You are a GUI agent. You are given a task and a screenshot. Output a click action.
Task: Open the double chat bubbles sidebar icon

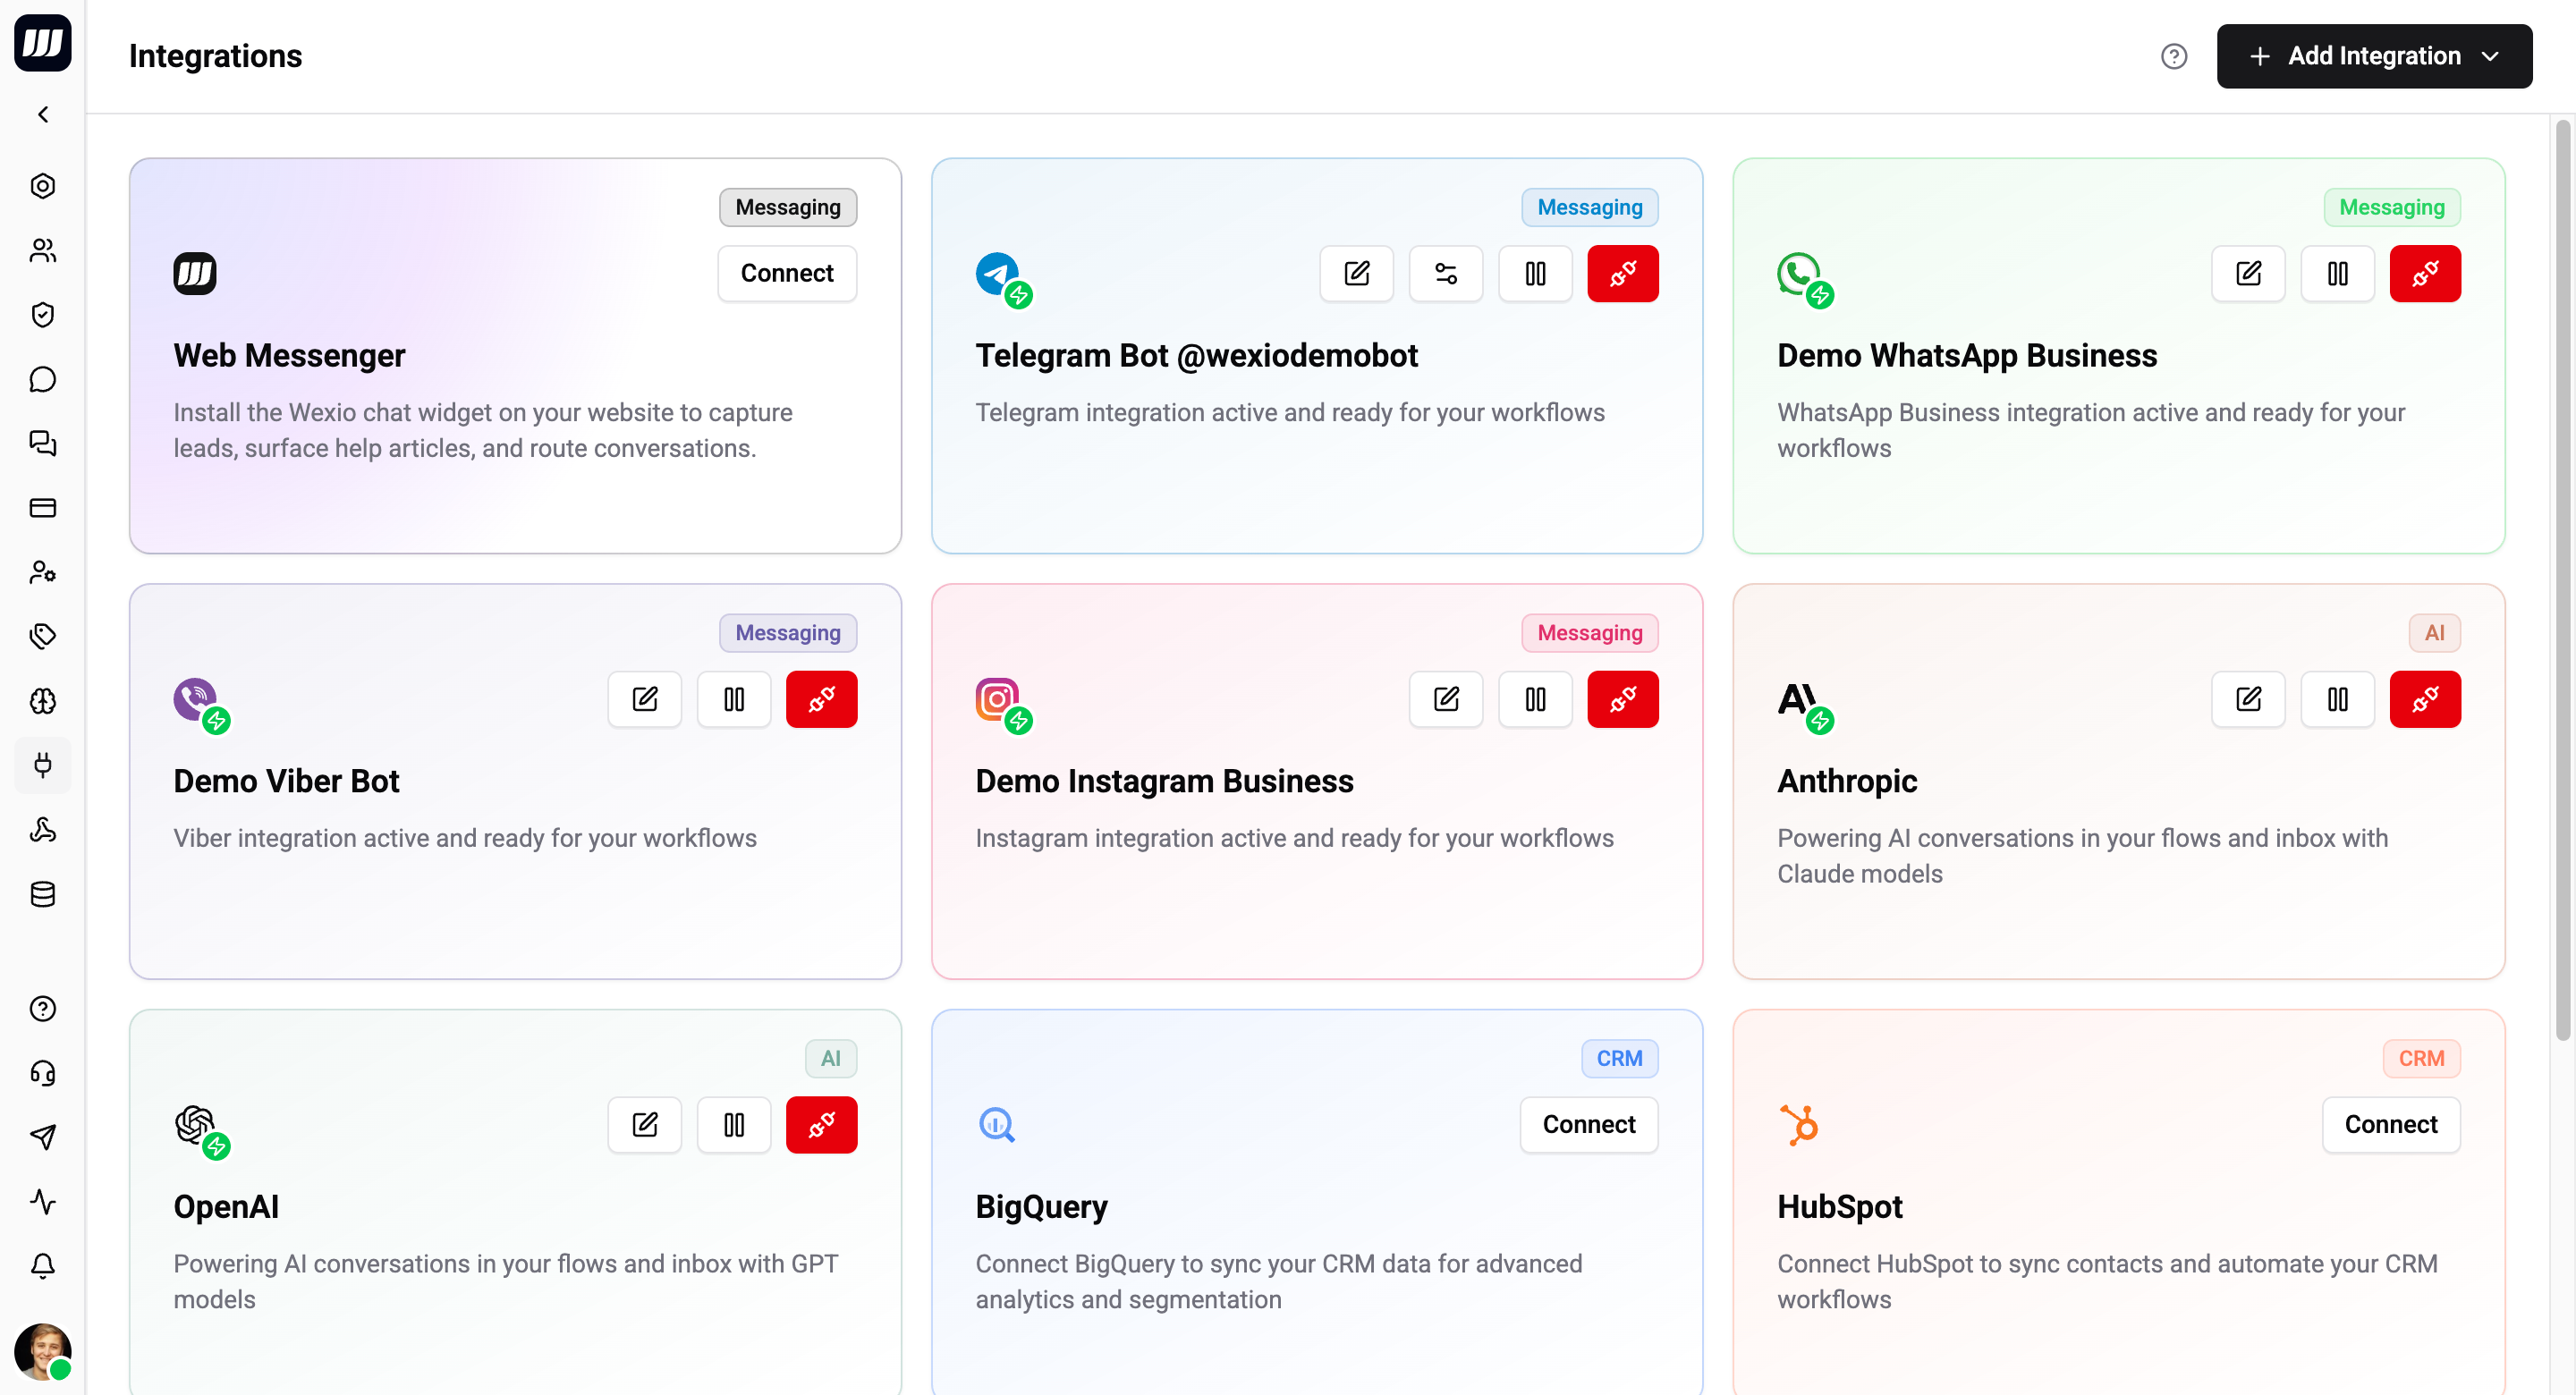click(x=43, y=443)
